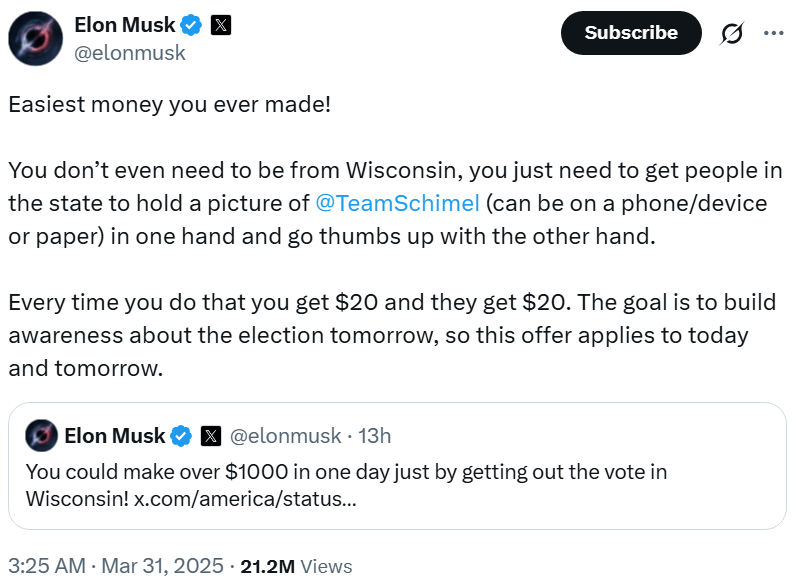The height and width of the screenshot is (587, 797).
Task: Click the verified badge in the quoted post
Action: (181, 436)
